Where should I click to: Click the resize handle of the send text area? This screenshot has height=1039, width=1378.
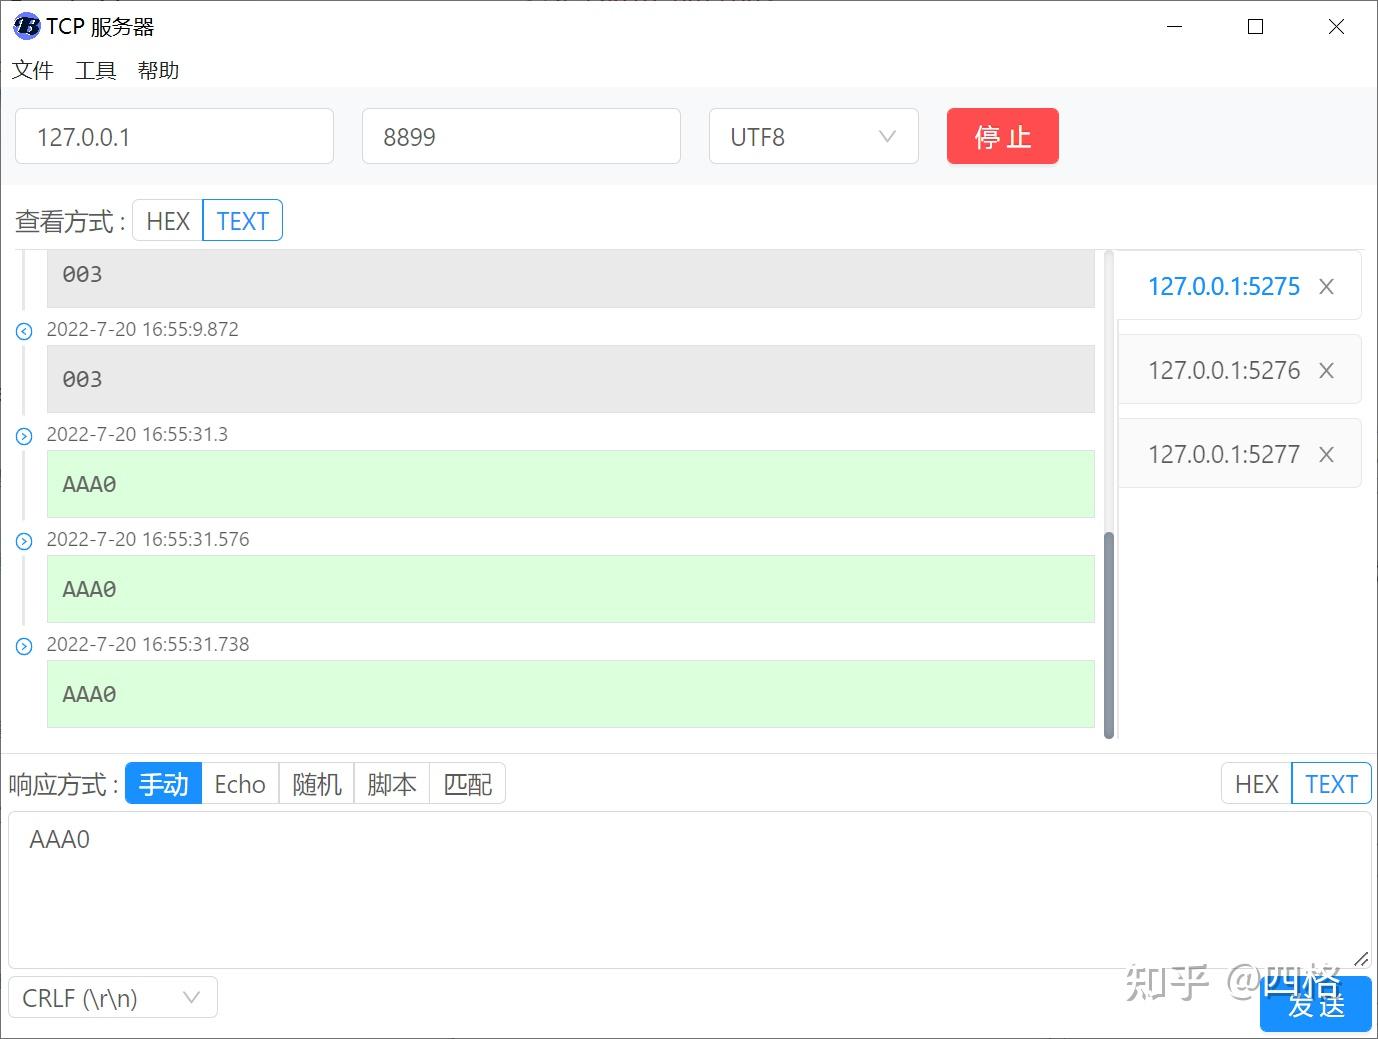tap(1360, 958)
